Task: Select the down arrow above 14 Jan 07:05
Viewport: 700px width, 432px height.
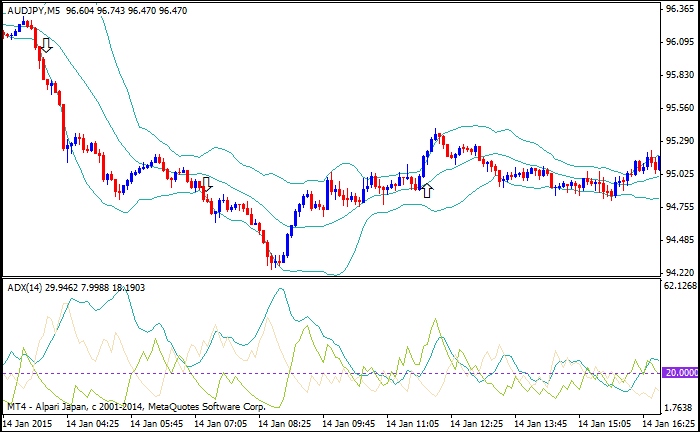Action: 207,184
